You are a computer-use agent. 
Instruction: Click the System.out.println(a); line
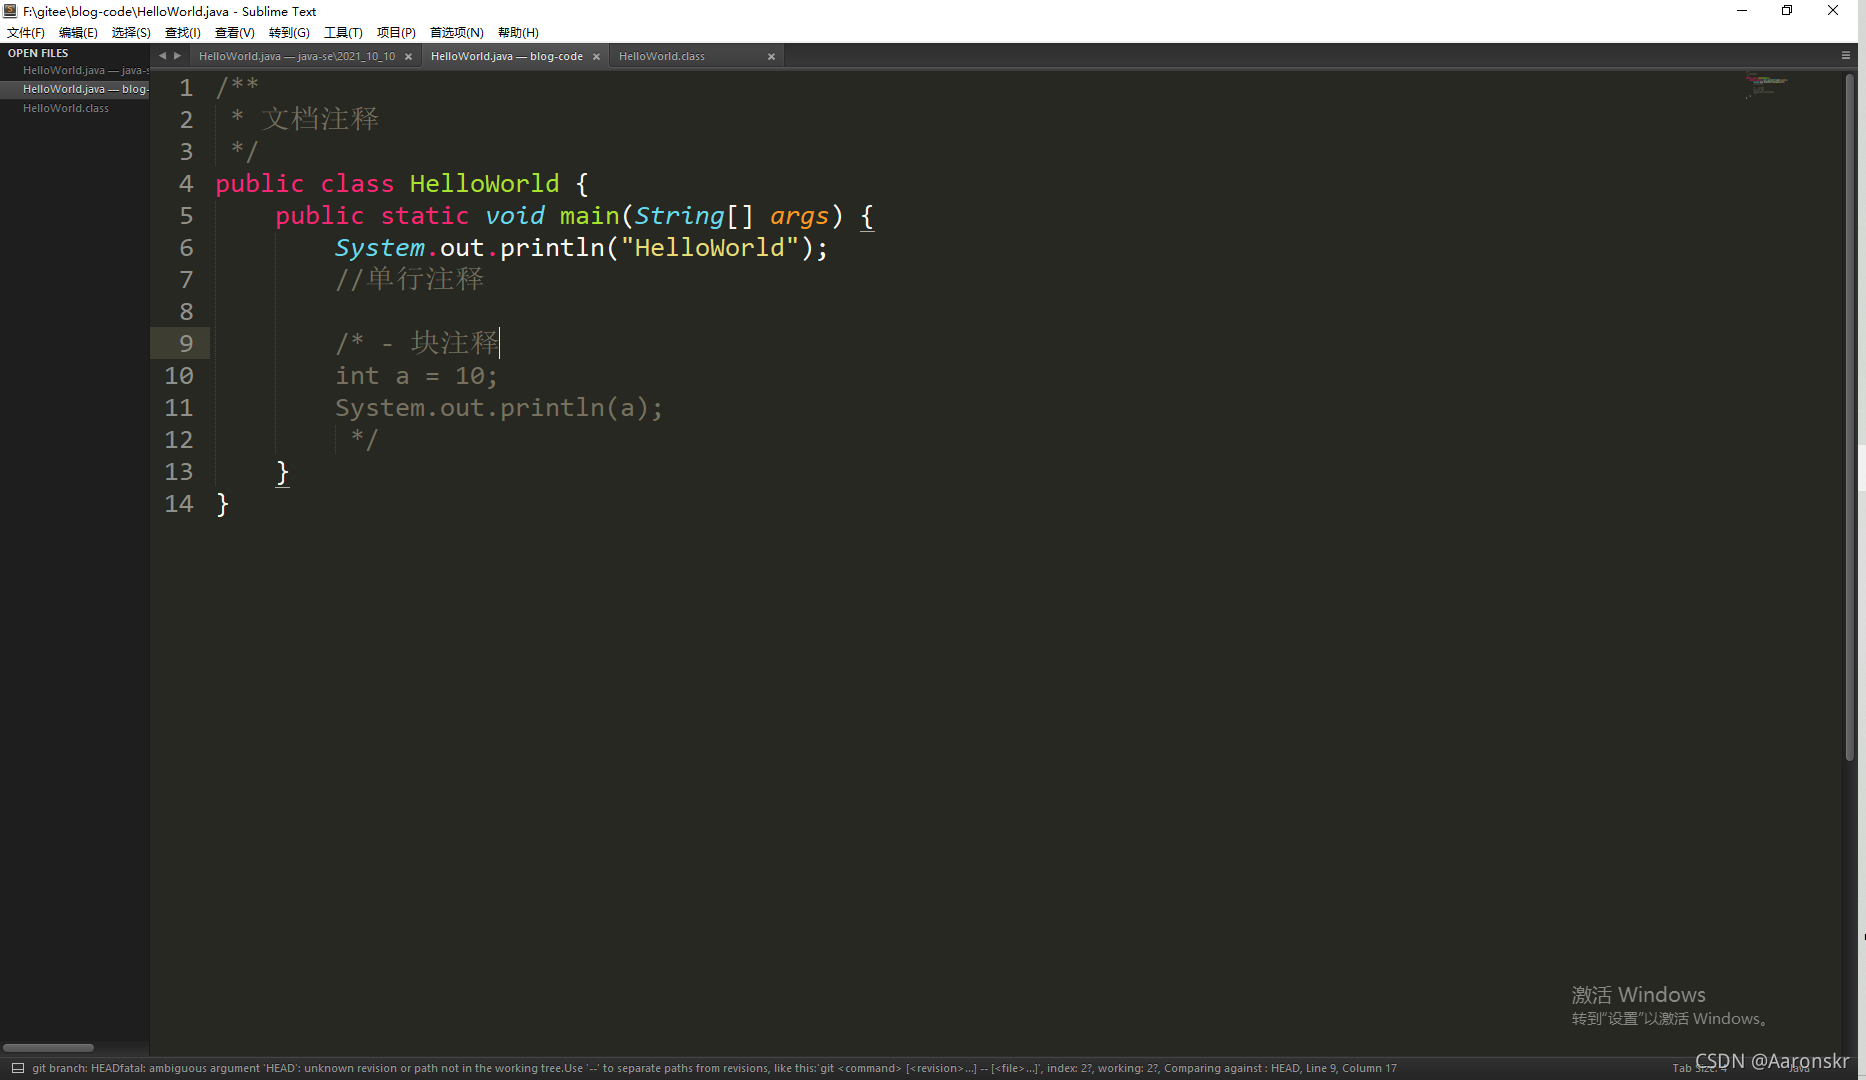point(498,408)
